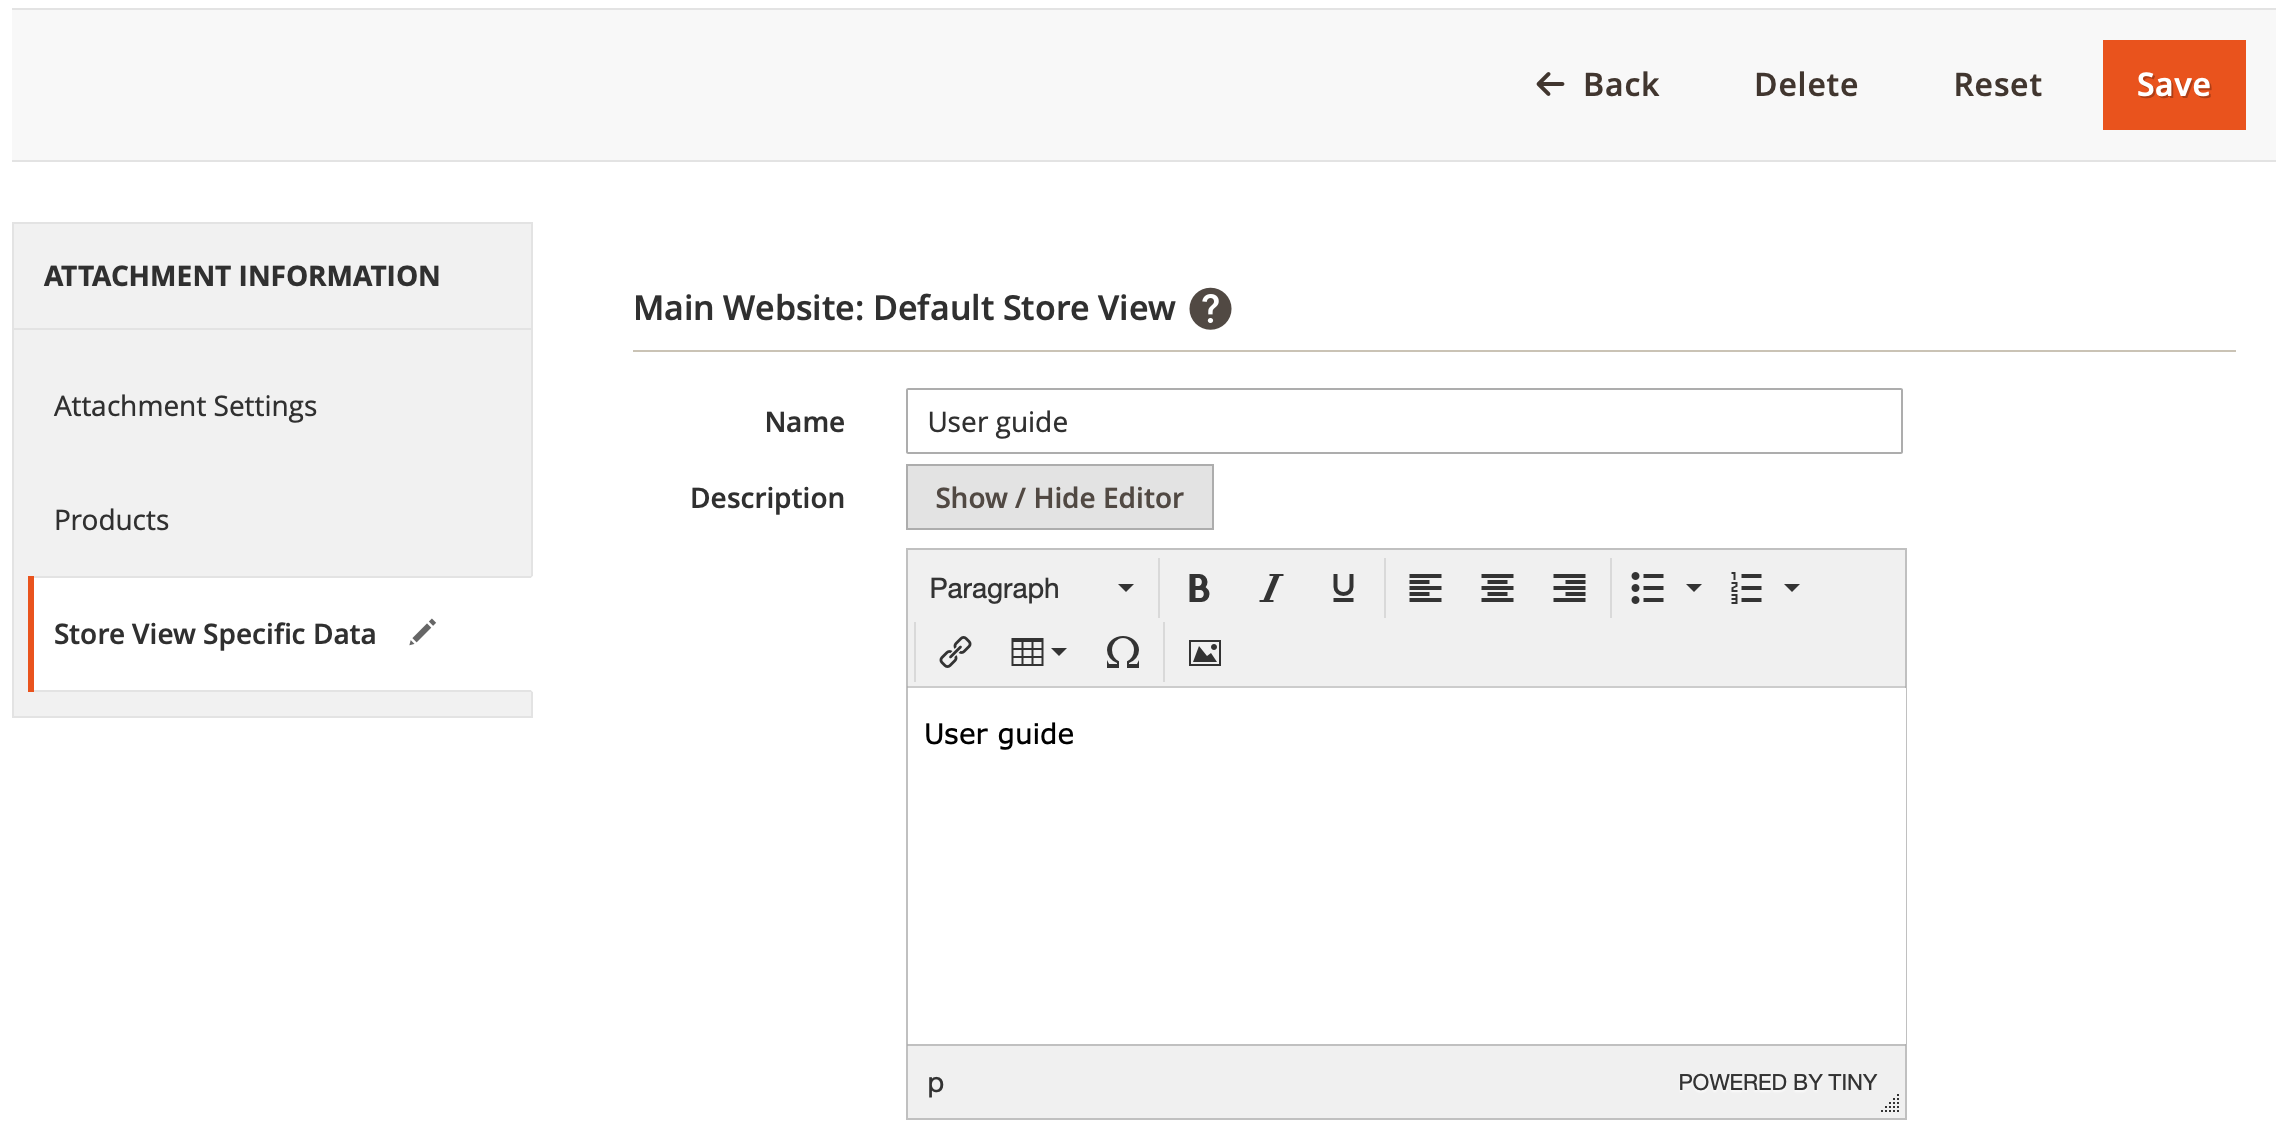The image size is (2288, 1138).
Task: Open the Paragraph format dropdown
Action: point(1032,588)
